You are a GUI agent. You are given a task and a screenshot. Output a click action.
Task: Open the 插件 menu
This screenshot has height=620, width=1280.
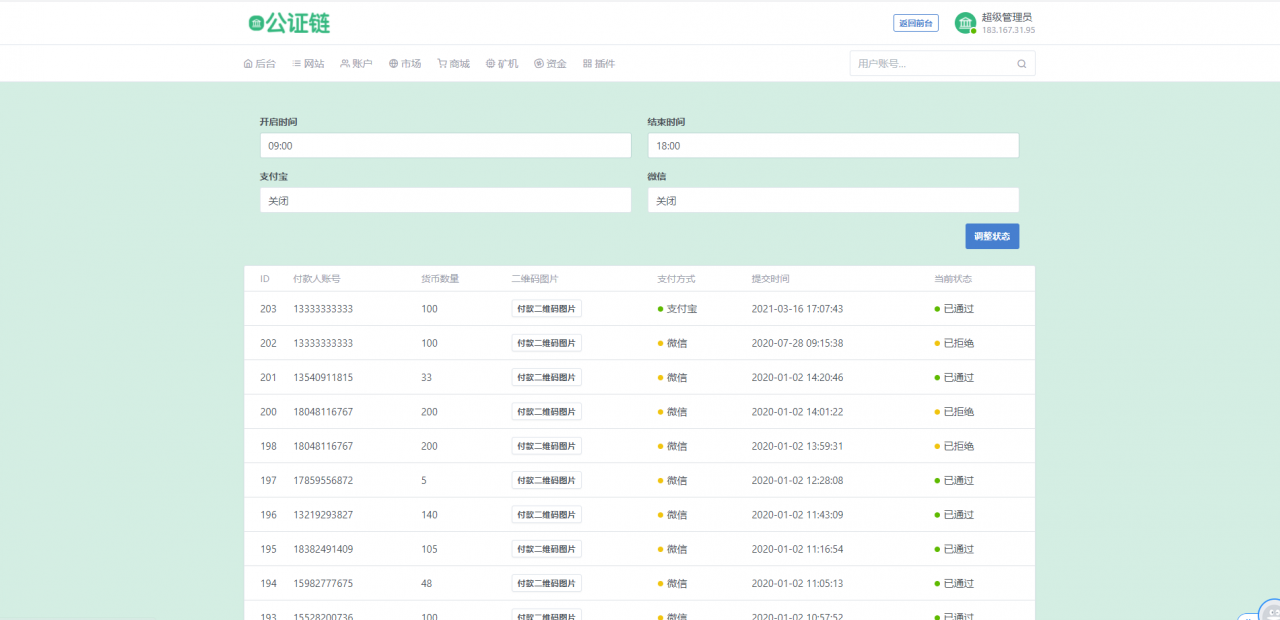pos(599,64)
